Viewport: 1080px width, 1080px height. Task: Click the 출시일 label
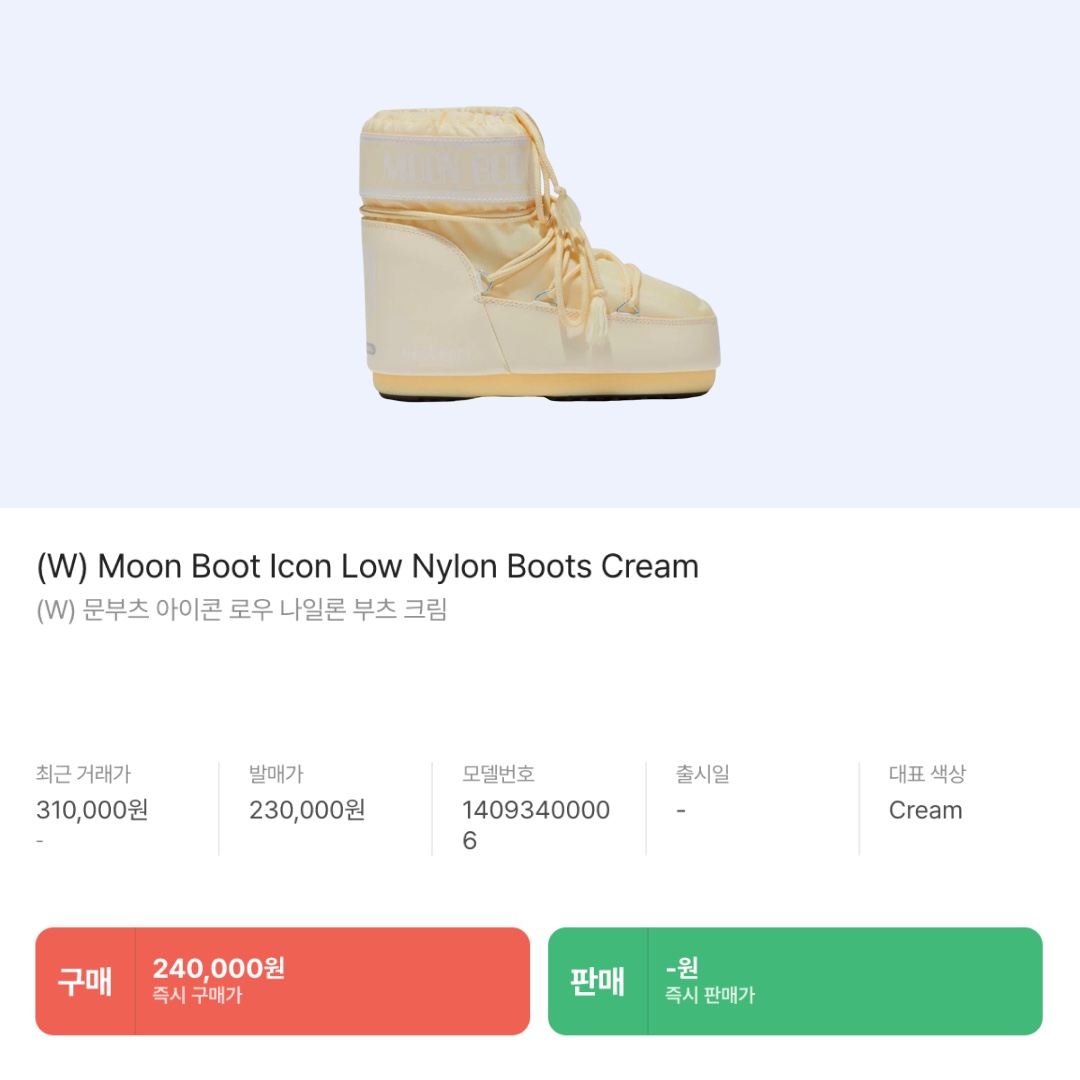click(x=702, y=774)
